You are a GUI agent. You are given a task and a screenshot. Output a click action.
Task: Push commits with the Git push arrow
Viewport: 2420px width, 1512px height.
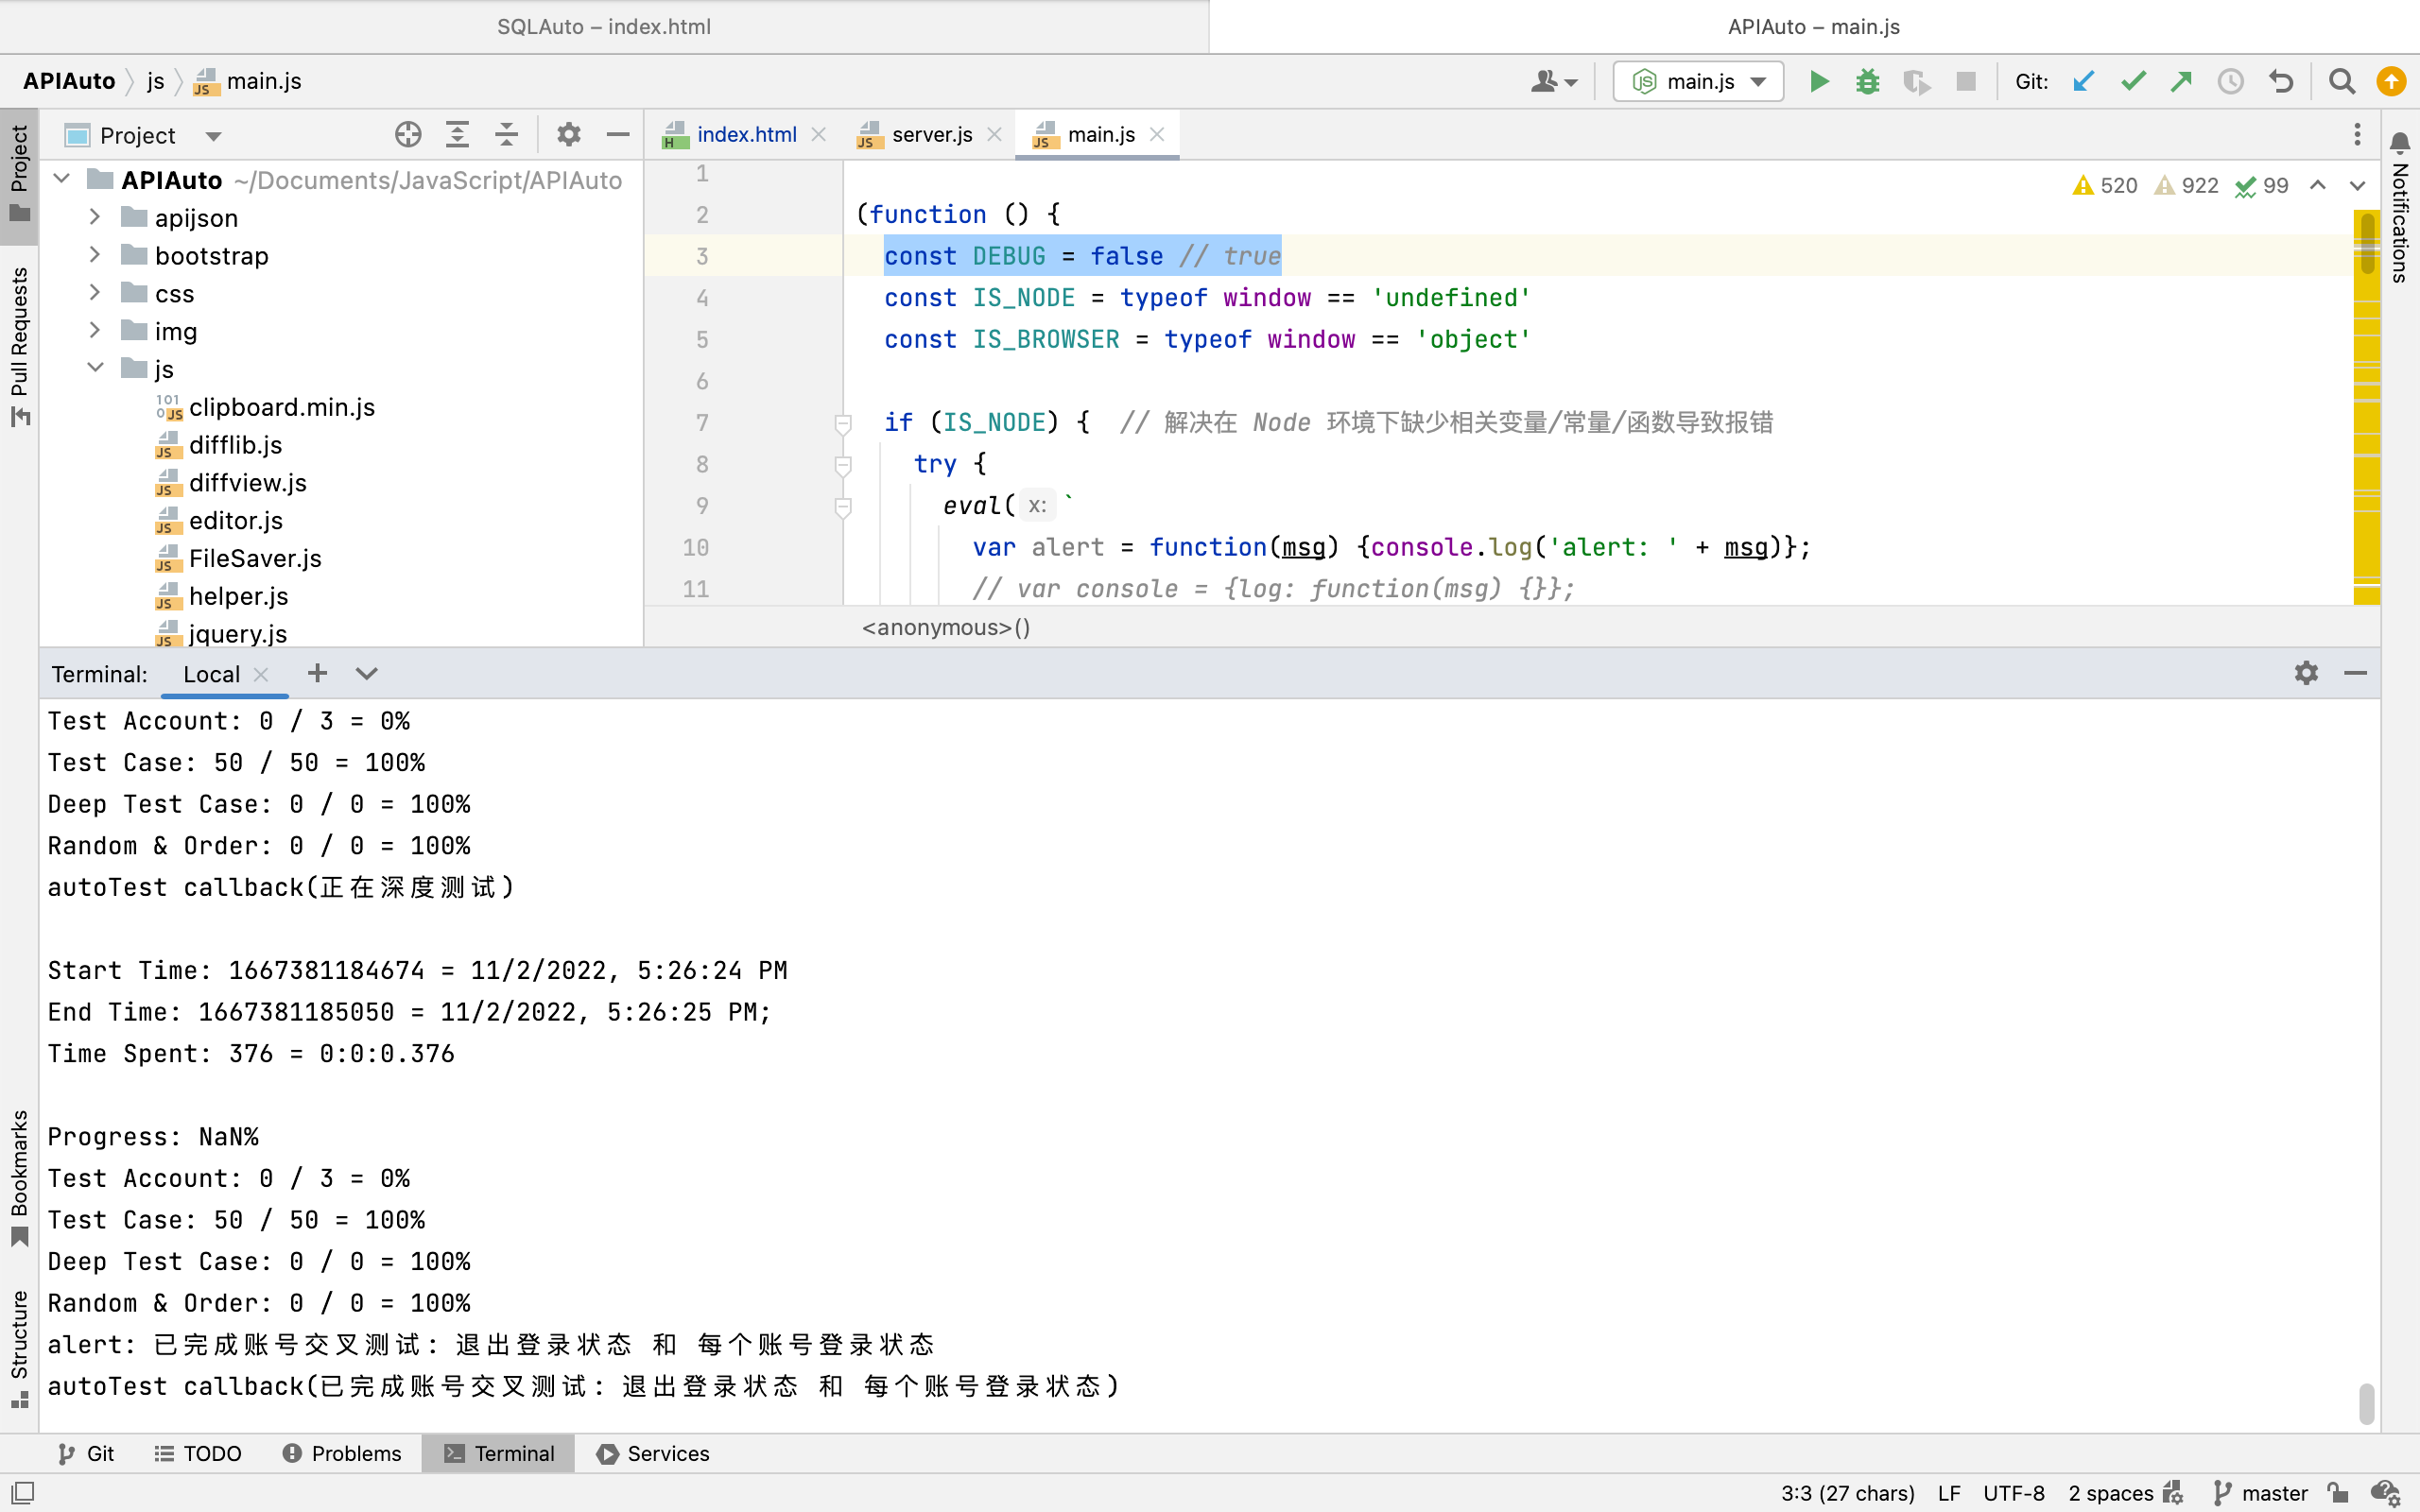(2181, 81)
